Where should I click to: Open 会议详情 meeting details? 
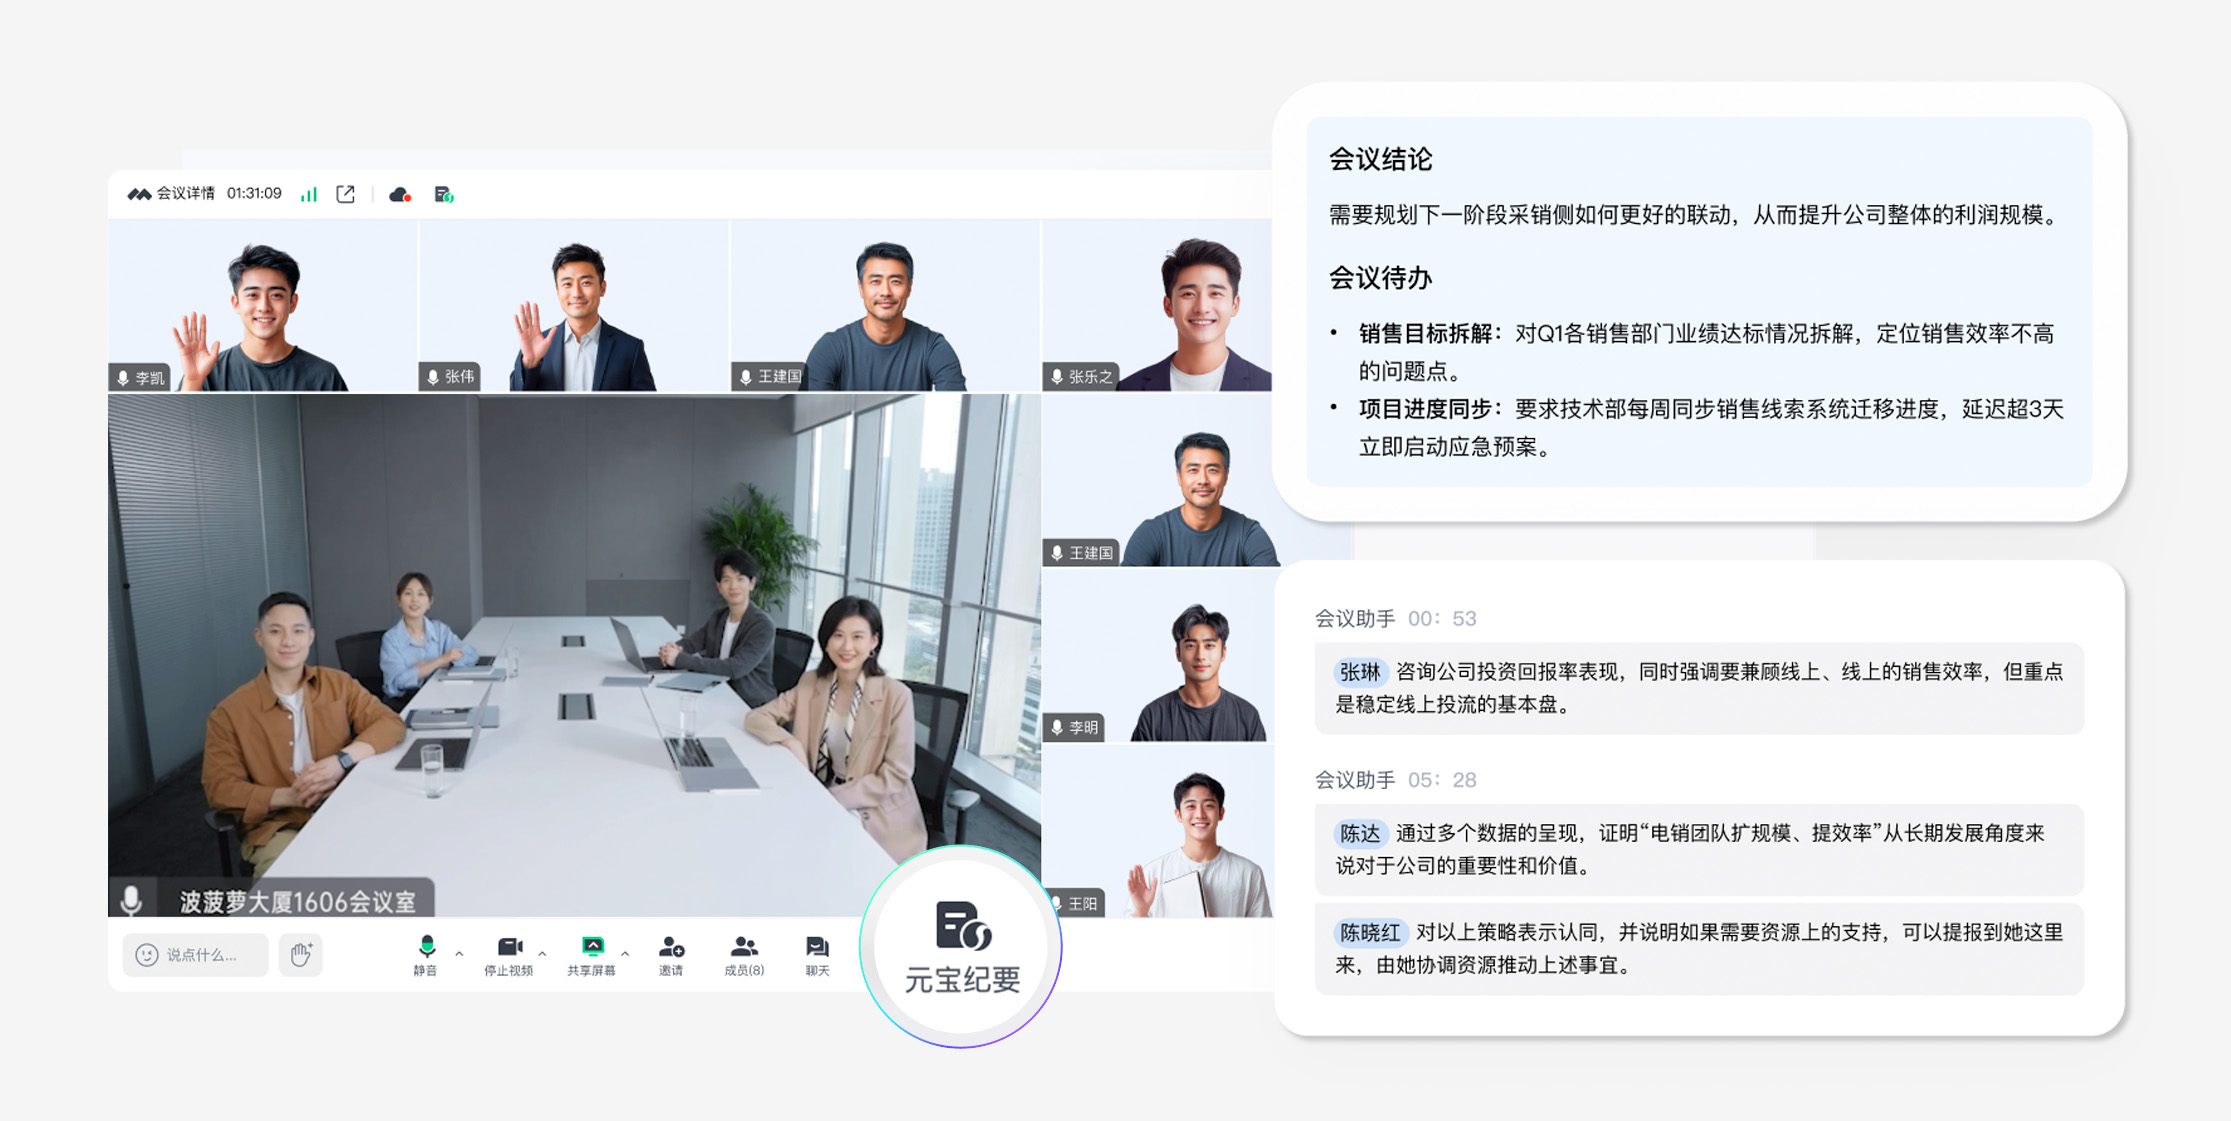tap(184, 194)
